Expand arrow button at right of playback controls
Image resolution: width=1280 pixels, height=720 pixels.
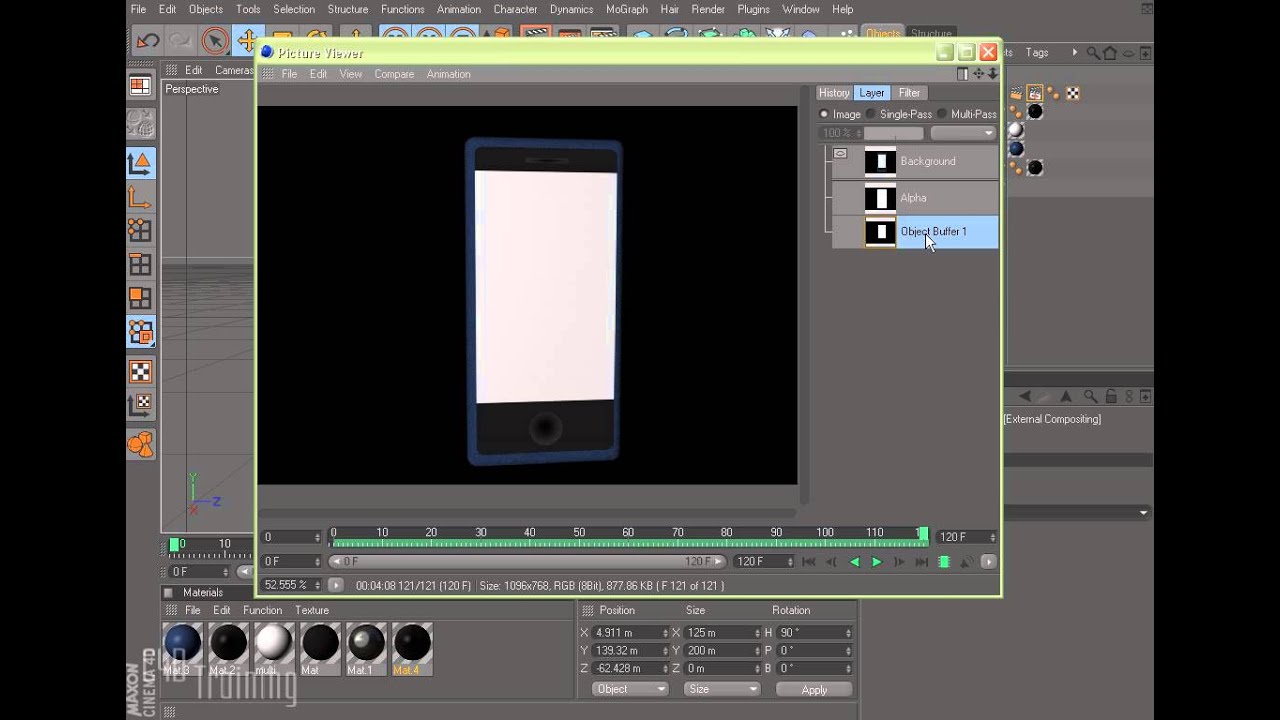pyautogui.click(x=988, y=562)
